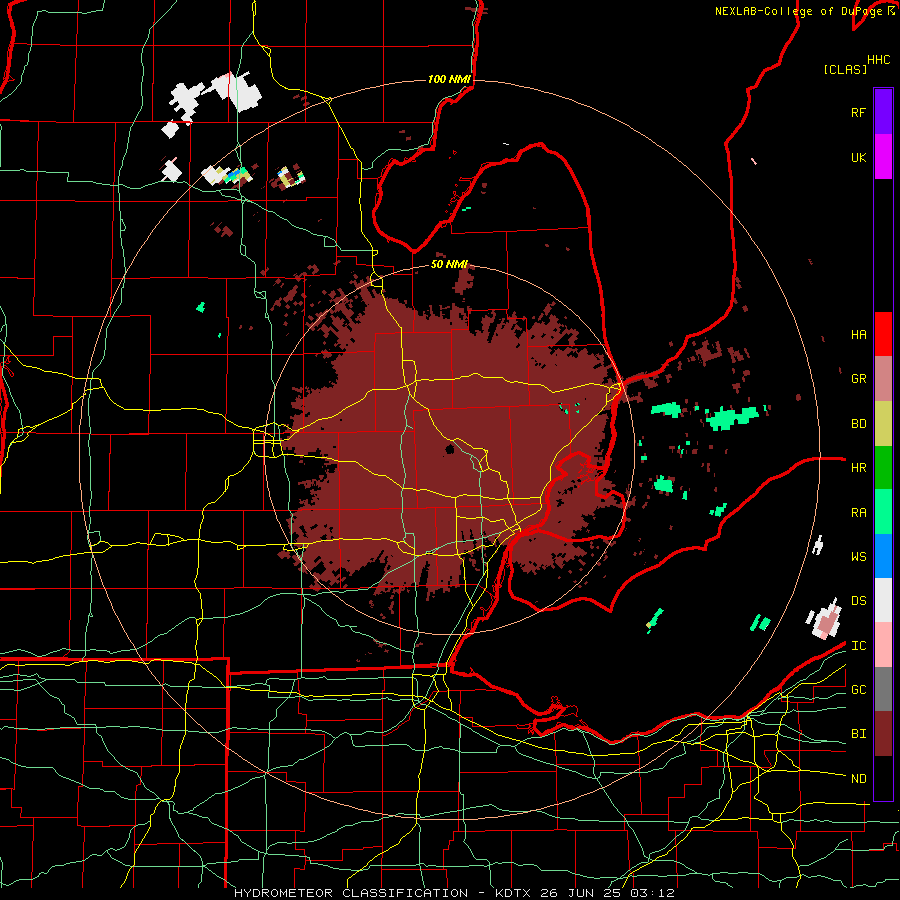Viewport: 900px width, 900px height.
Task: Click the WS legend label
Action: point(858,556)
